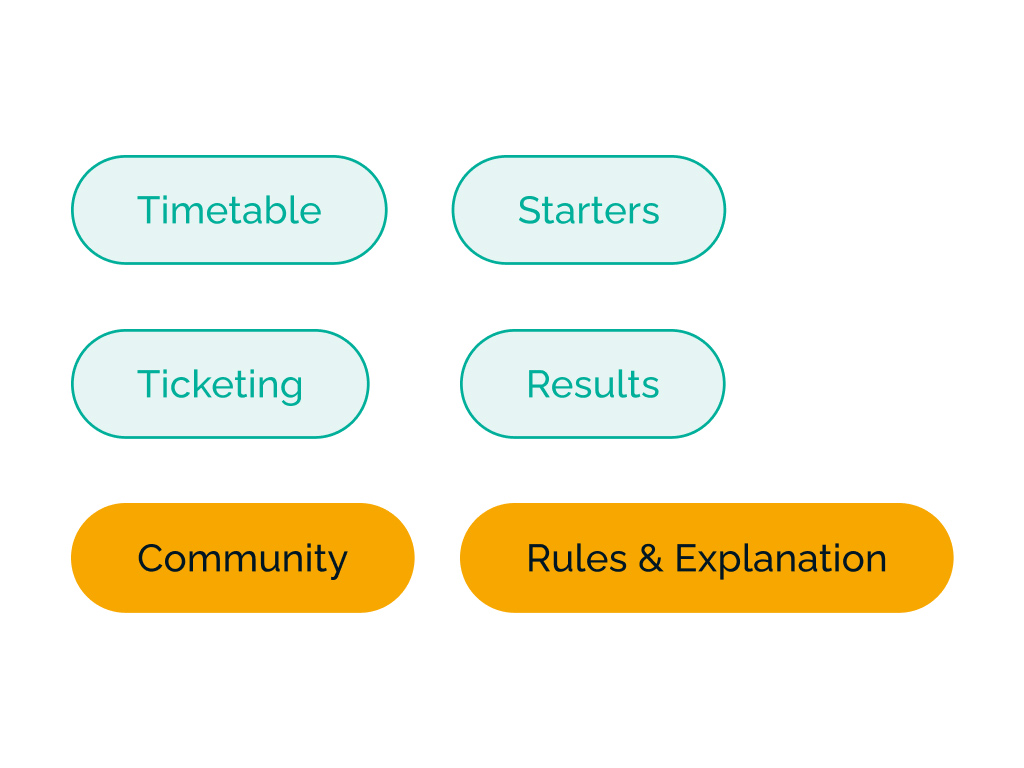Choose the Ticketing category chip

220,384
